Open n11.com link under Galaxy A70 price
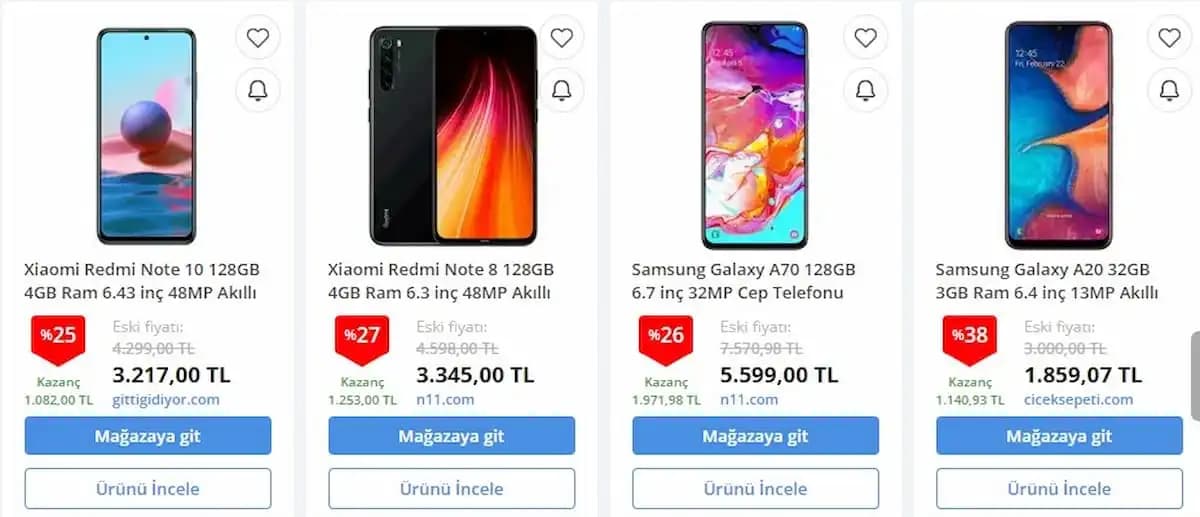 coord(749,399)
